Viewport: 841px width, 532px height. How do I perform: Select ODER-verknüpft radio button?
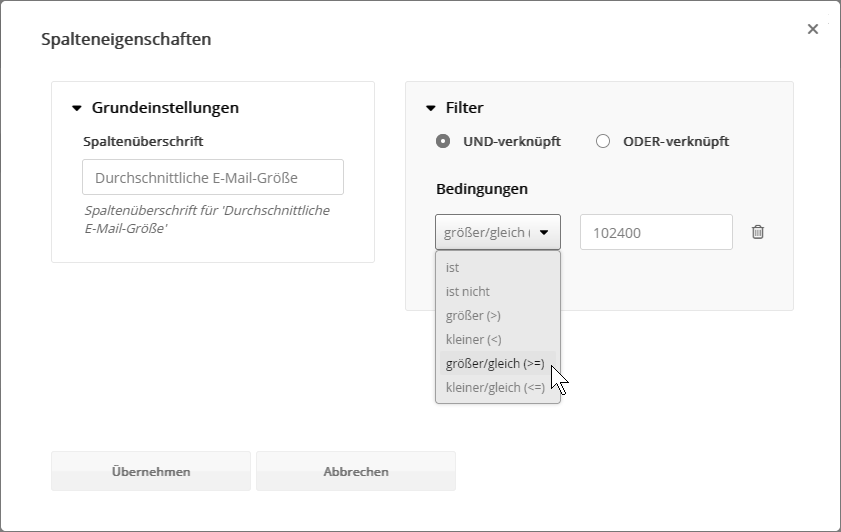point(603,141)
